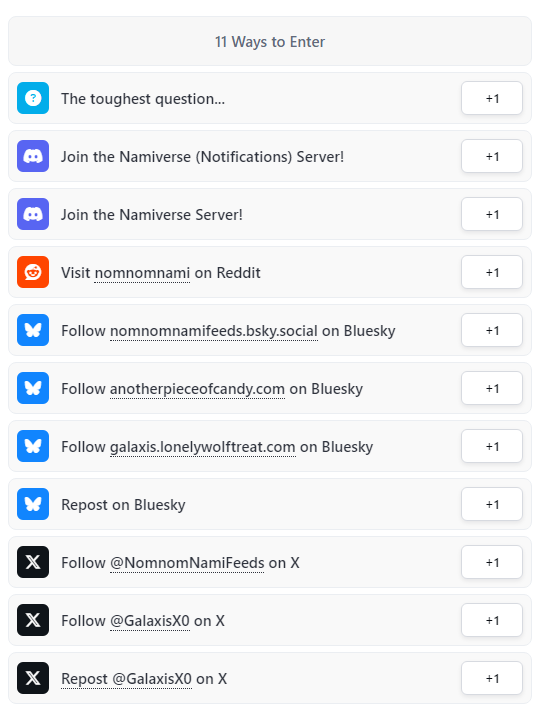The width and height of the screenshot is (540, 710).
Task: Click +1 button for Follow @GalaxisX0 on X
Action: coord(492,620)
